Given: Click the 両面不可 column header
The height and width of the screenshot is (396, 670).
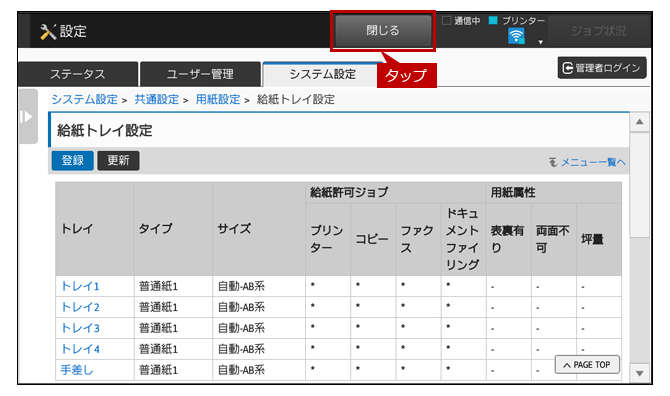Looking at the screenshot, I should point(554,239).
